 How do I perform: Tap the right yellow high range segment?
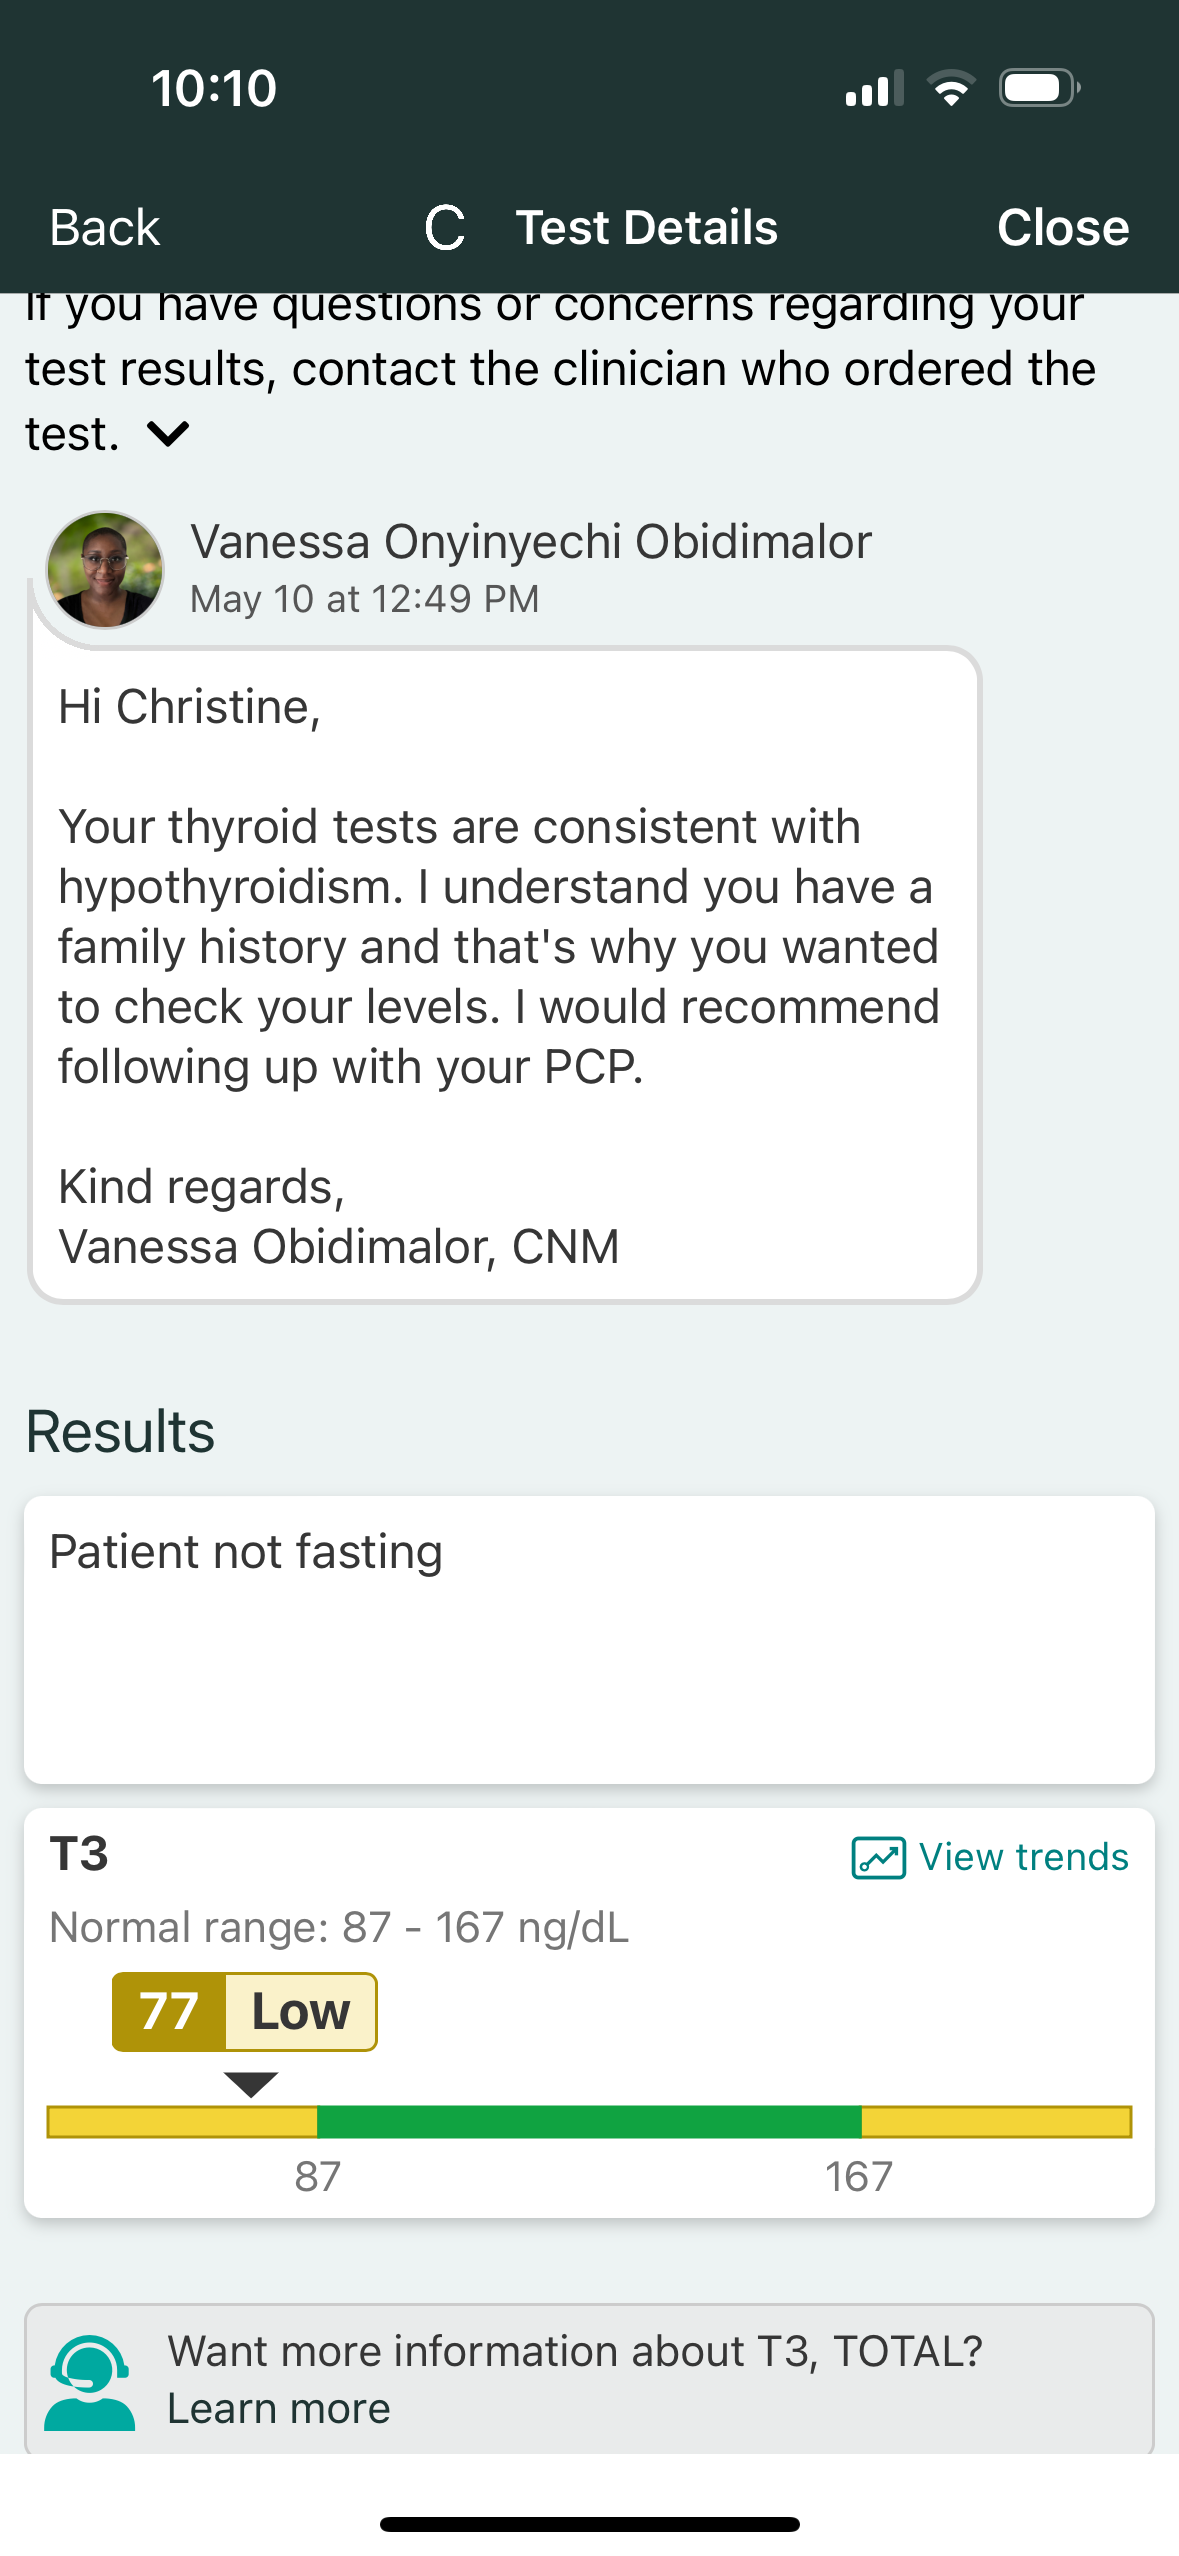tap(996, 2121)
